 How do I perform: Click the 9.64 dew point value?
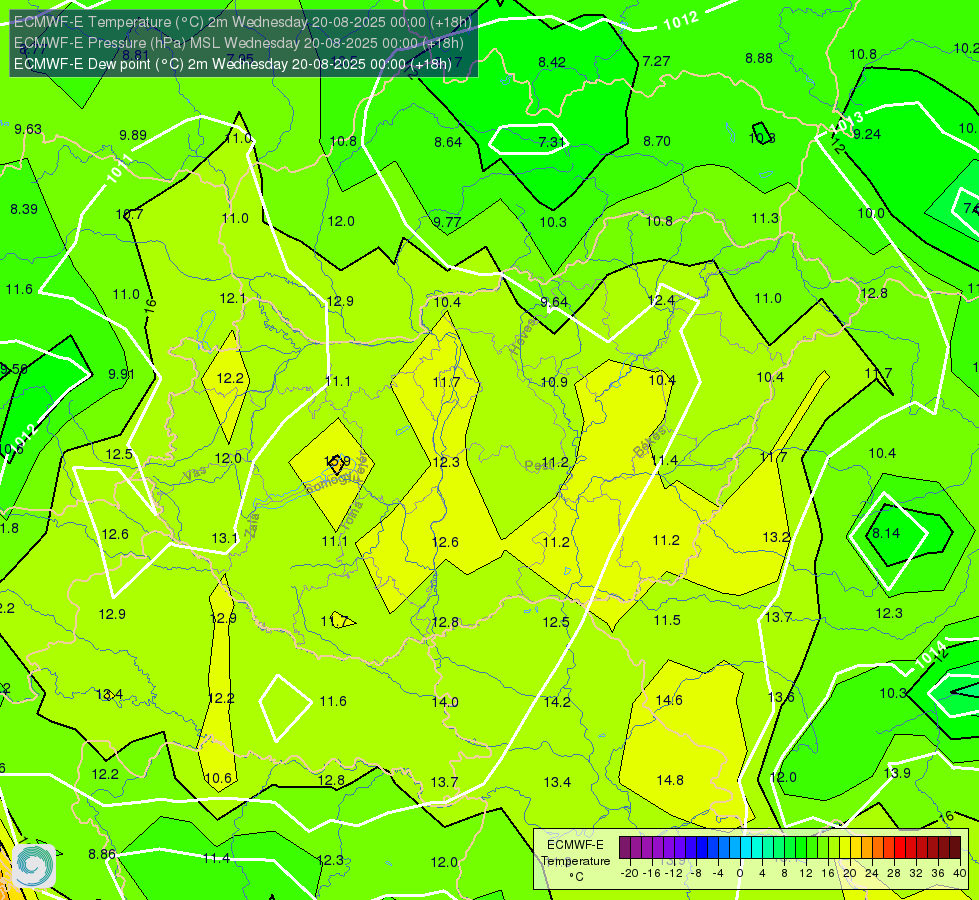point(554,302)
